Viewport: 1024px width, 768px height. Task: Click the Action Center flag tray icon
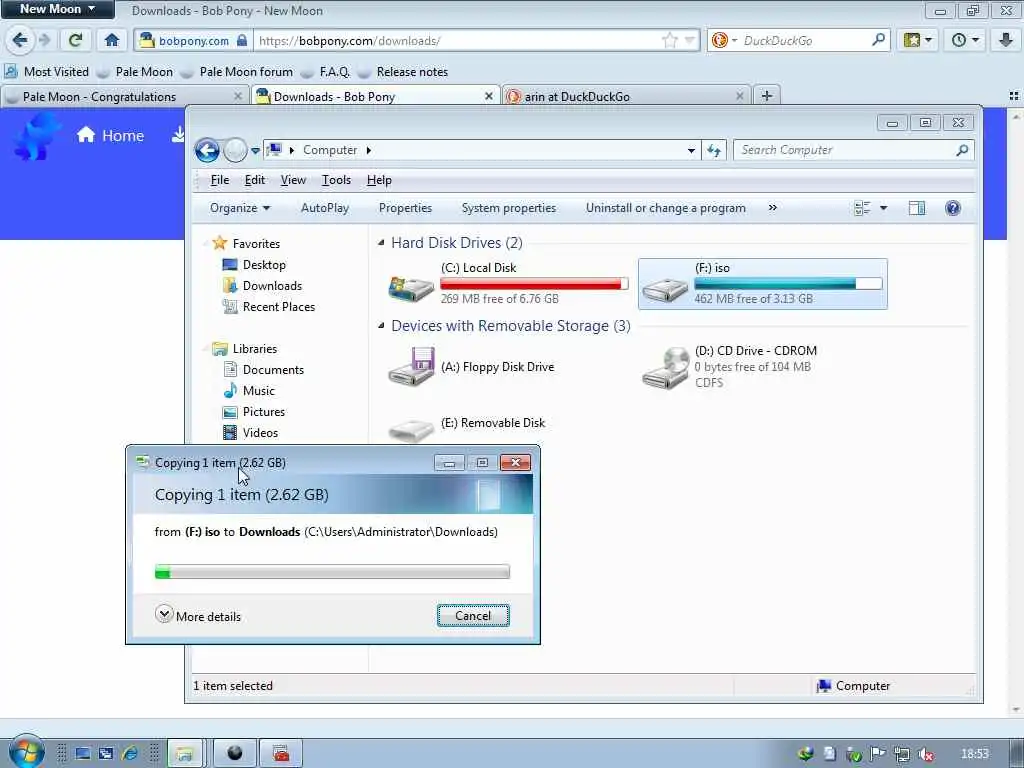878,754
